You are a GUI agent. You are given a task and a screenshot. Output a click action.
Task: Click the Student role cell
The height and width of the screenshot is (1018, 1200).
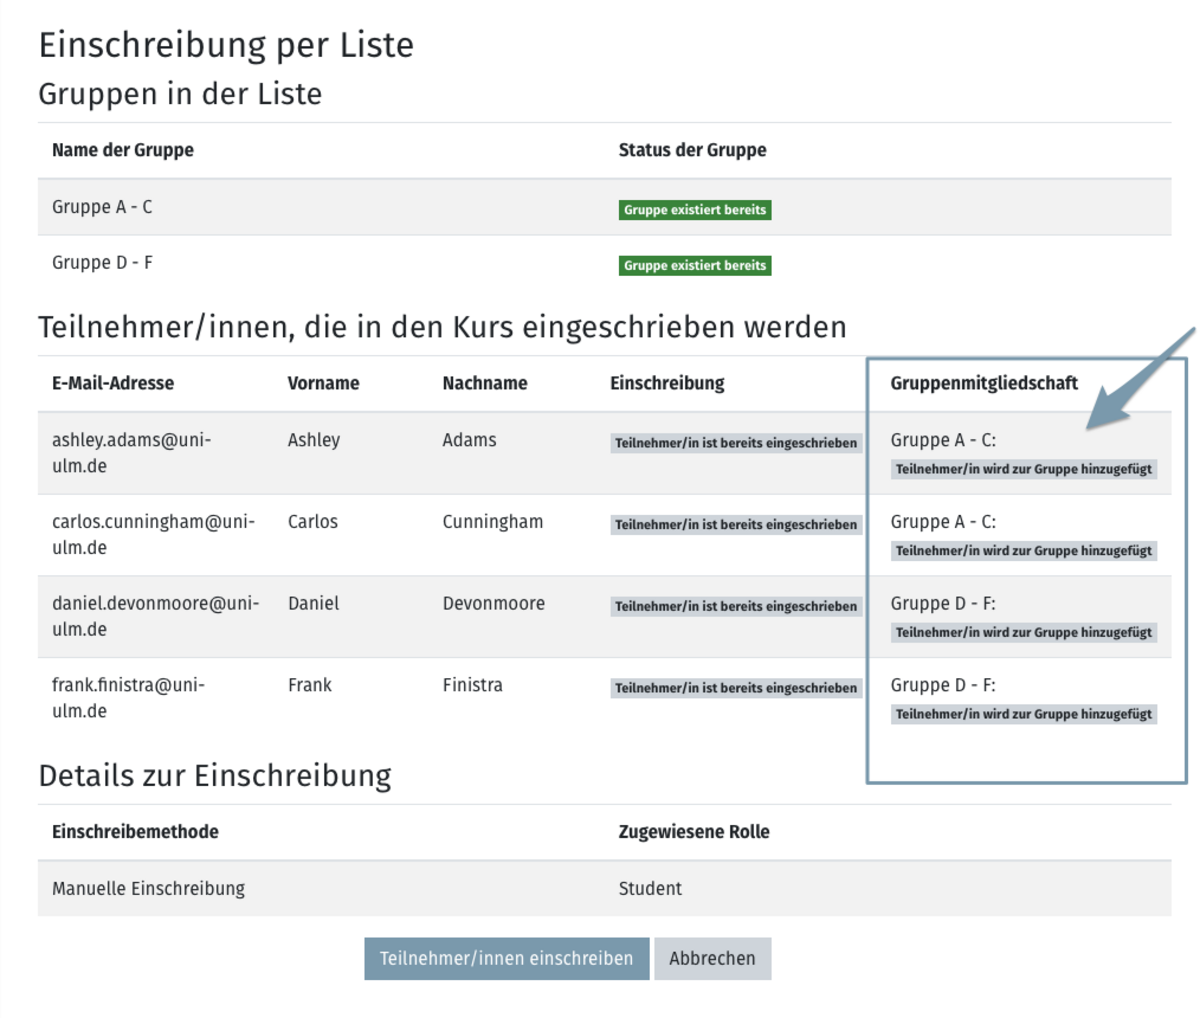650,888
